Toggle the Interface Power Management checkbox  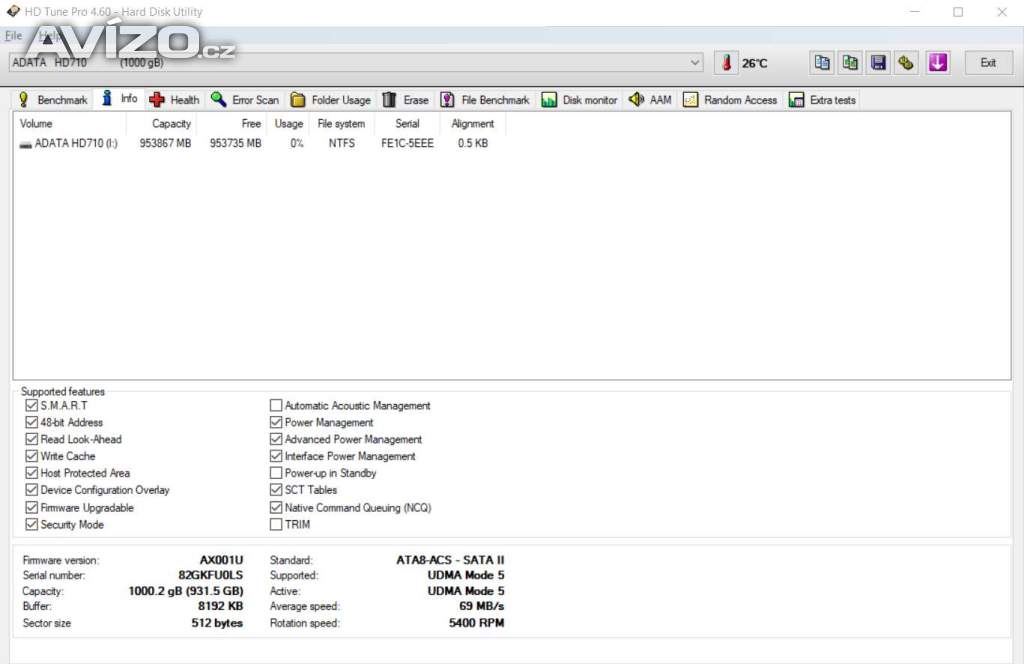pos(276,456)
